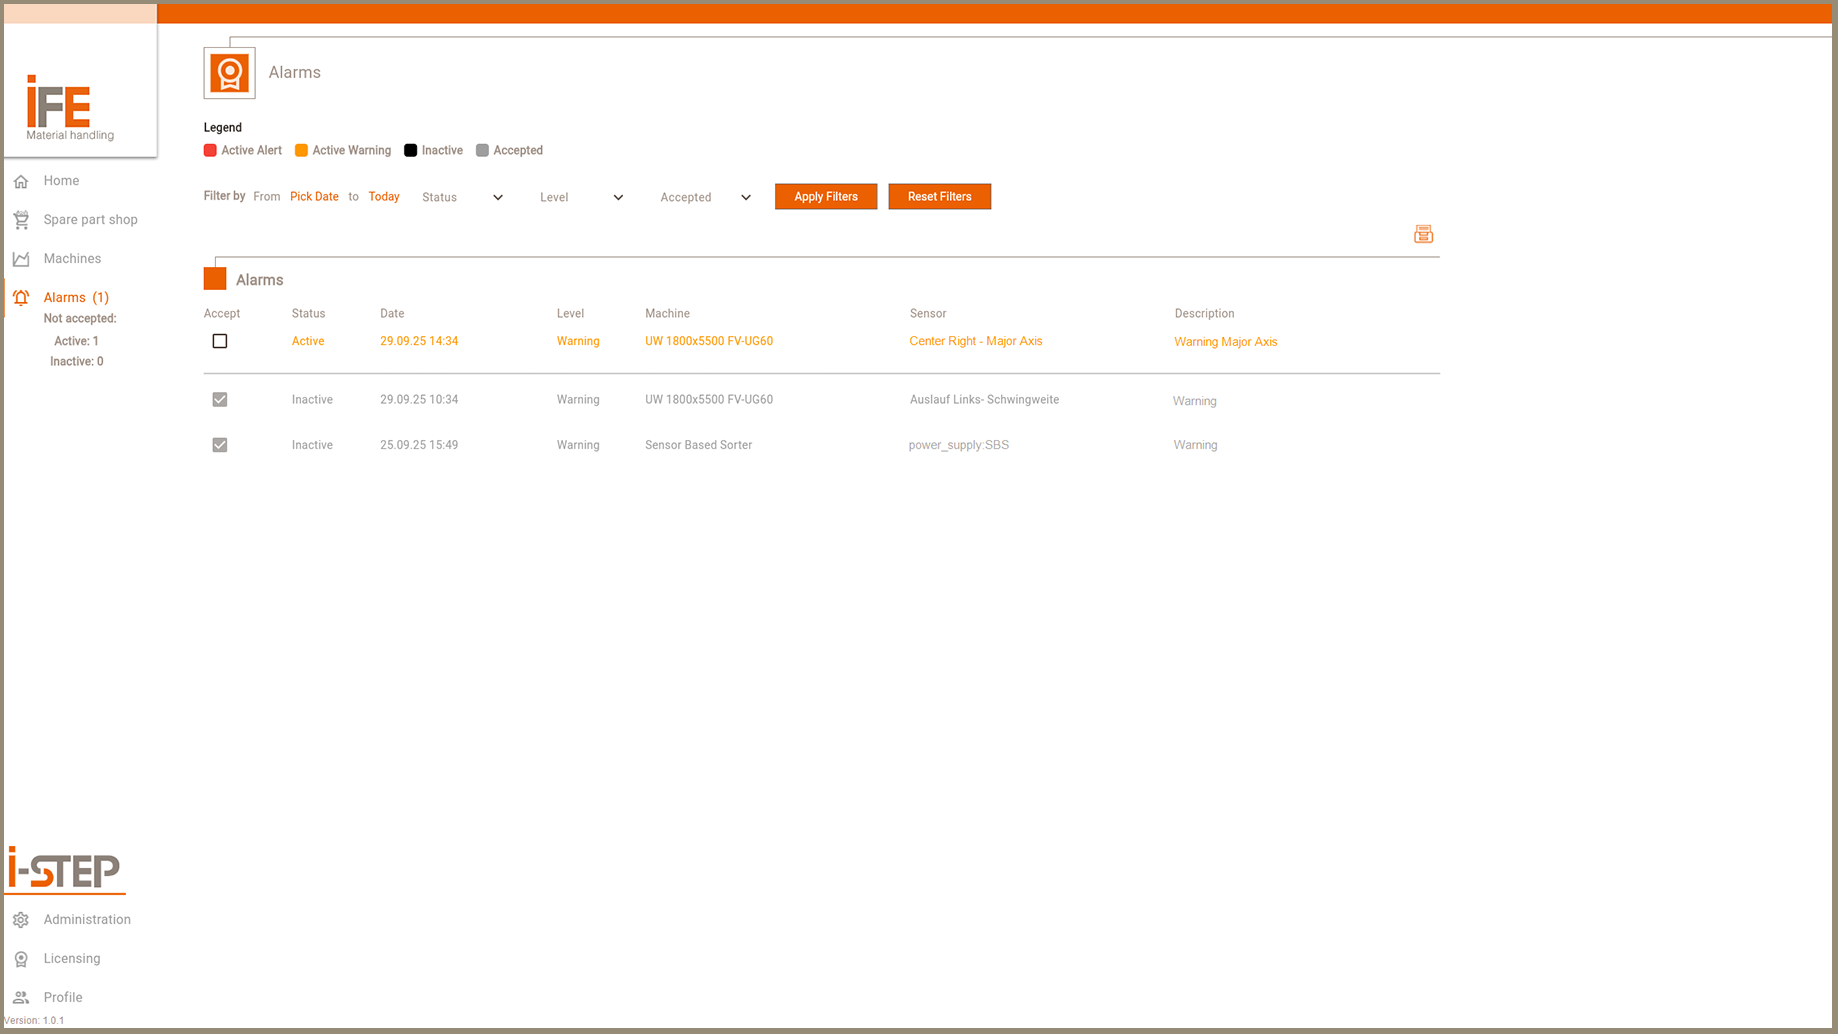The image size is (1838, 1034).
Task: Expand the Accepted filter dropdown
Action: pyautogui.click(x=705, y=197)
